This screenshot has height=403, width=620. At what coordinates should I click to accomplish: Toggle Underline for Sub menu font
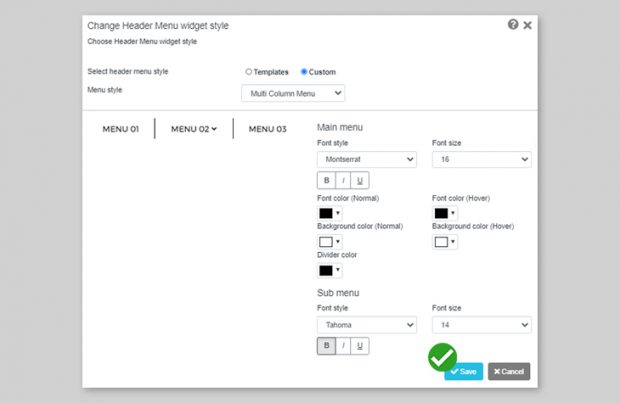(x=360, y=346)
